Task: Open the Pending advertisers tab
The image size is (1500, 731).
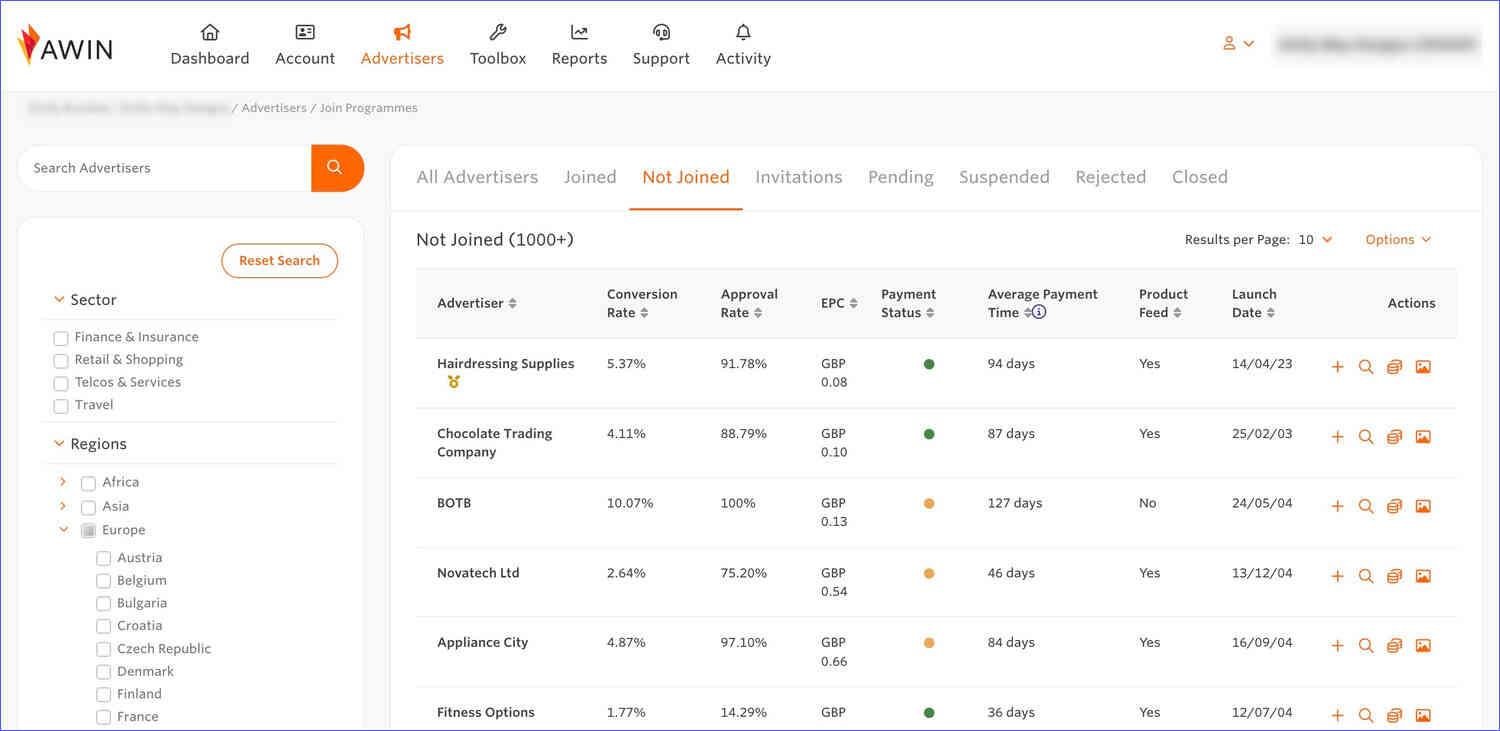Action: tap(900, 176)
